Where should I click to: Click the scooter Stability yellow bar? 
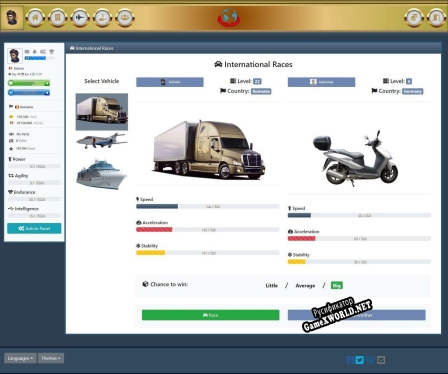(x=359, y=262)
